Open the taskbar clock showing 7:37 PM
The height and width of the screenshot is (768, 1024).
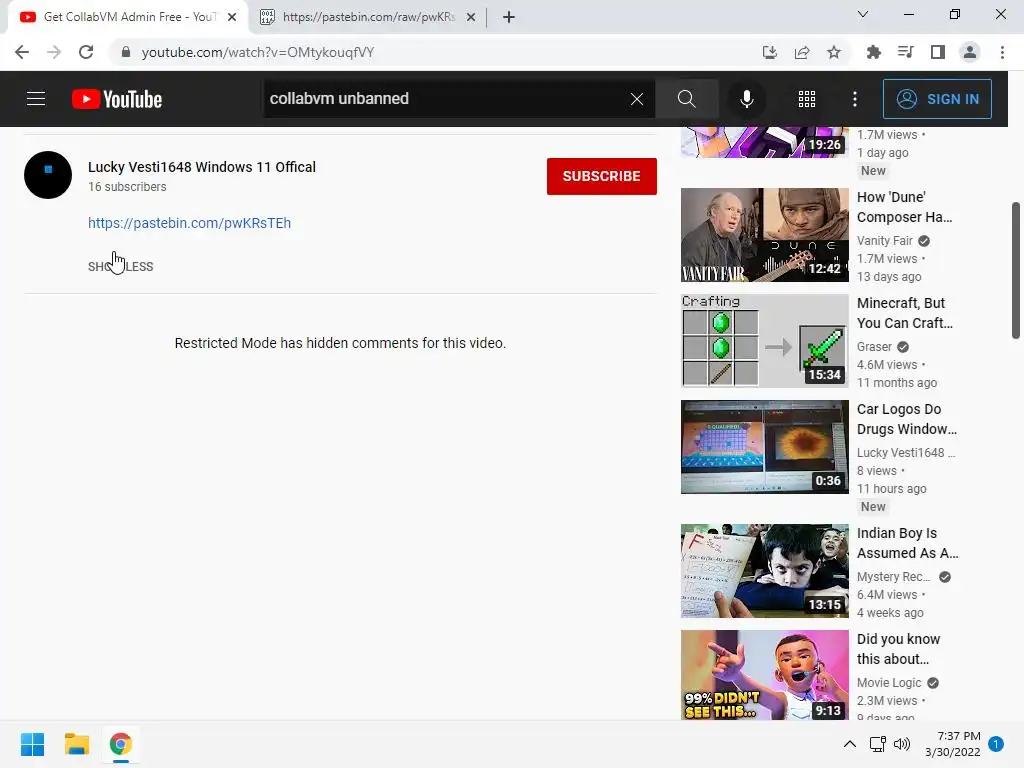[x=953, y=744]
